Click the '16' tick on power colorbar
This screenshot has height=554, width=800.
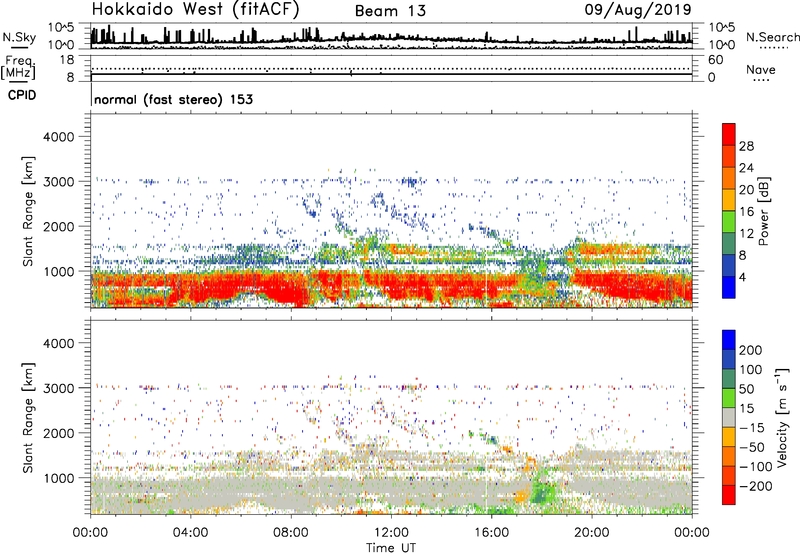click(746, 212)
